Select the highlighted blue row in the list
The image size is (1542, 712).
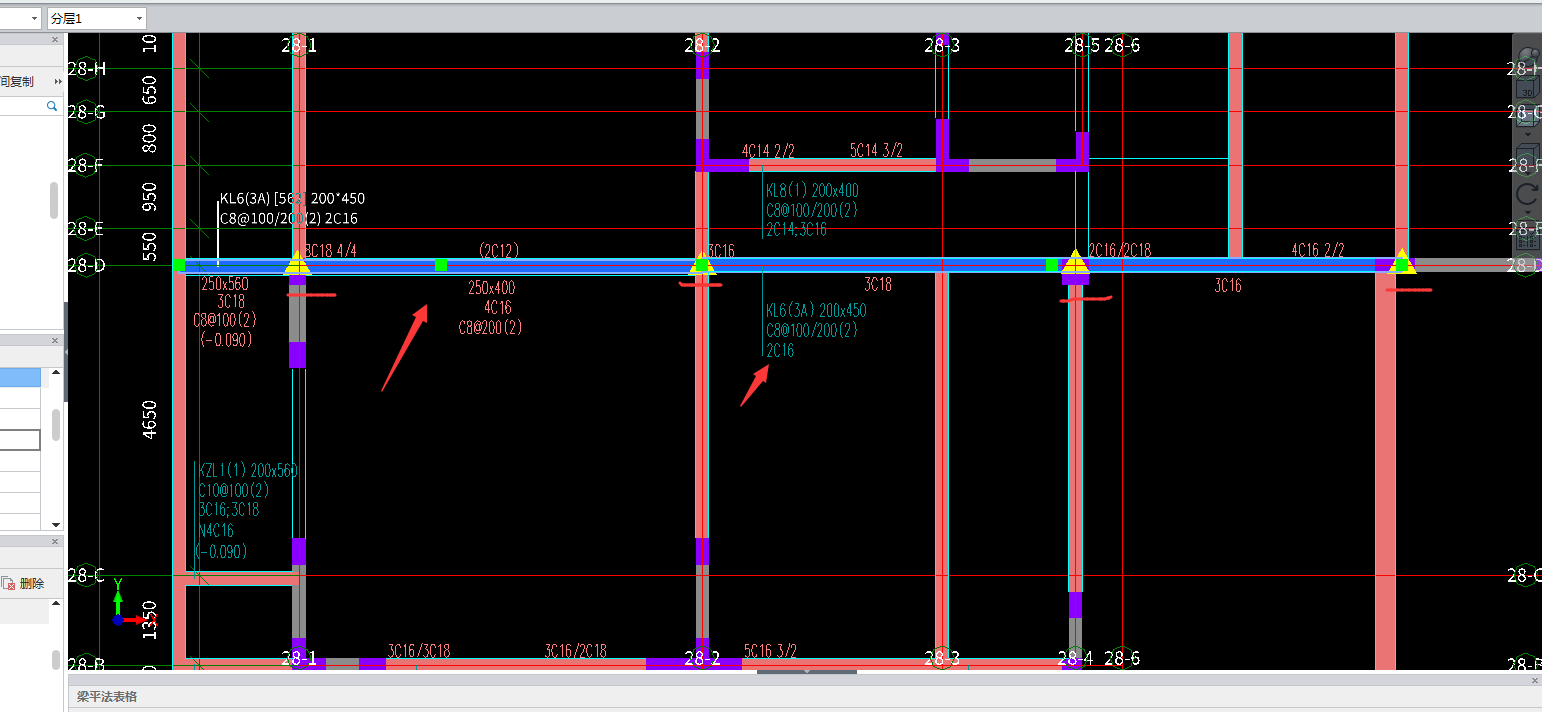click(x=20, y=377)
